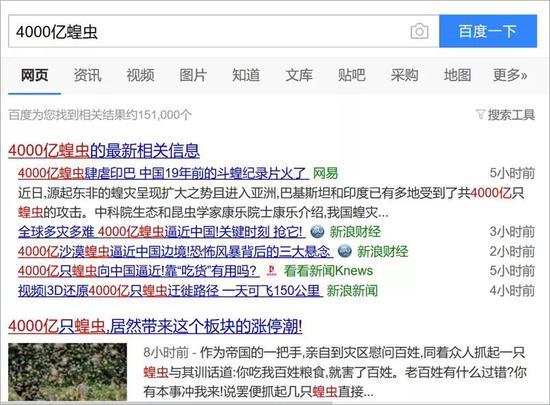Open the 图片 tab
550x405 pixels.
tap(193, 75)
